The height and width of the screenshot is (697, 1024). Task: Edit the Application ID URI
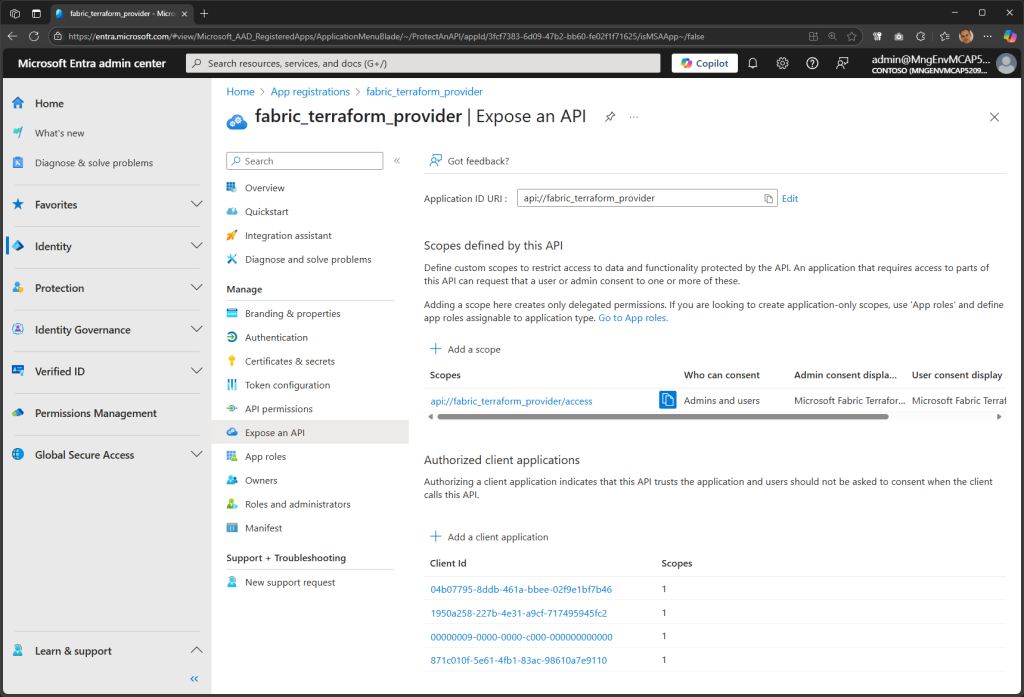click(x=789, y=198)
